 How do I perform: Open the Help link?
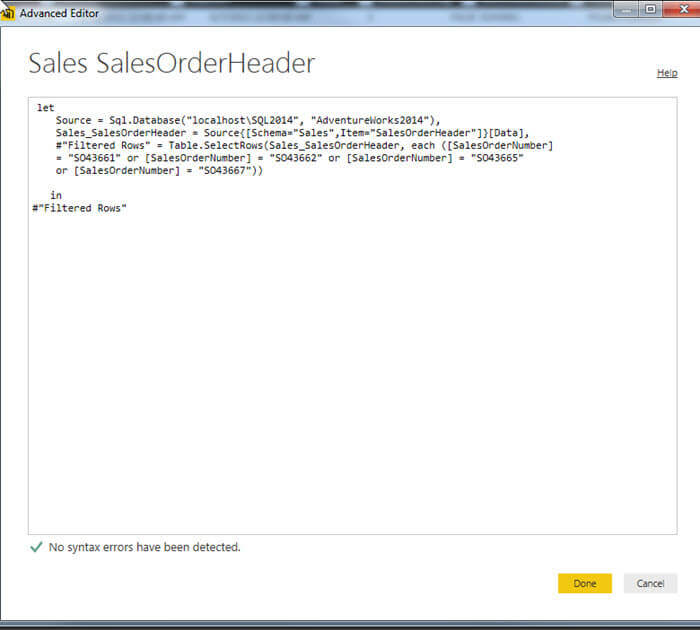[x=667, y=73]
